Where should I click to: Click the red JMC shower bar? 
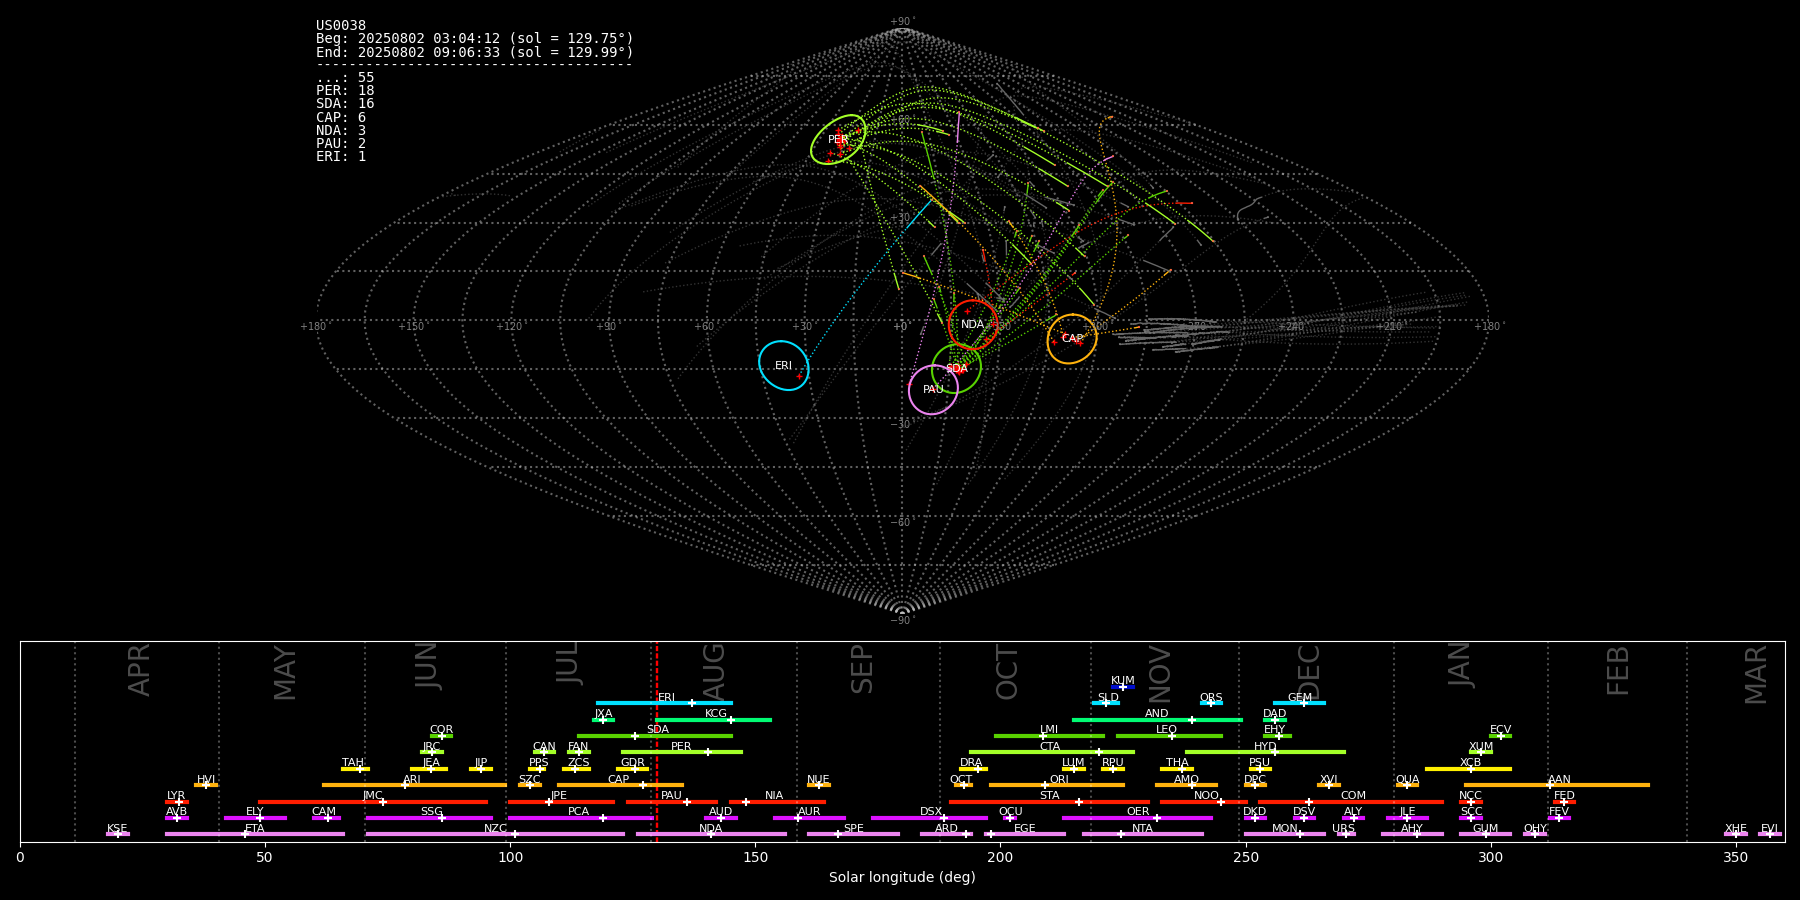point(373,801)
